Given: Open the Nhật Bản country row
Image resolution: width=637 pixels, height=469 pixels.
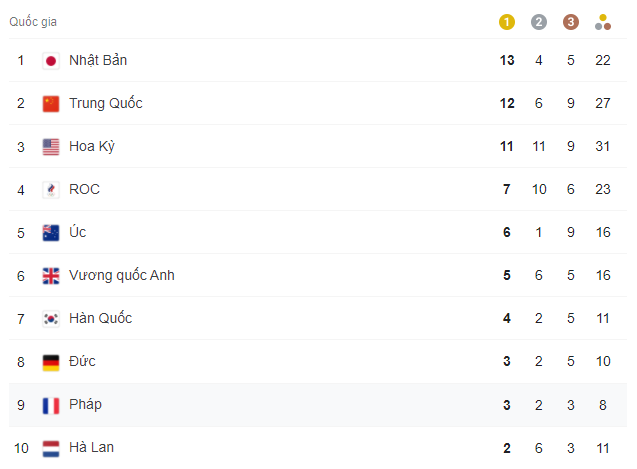Looking at the screenshot, I should pos(318,60).
